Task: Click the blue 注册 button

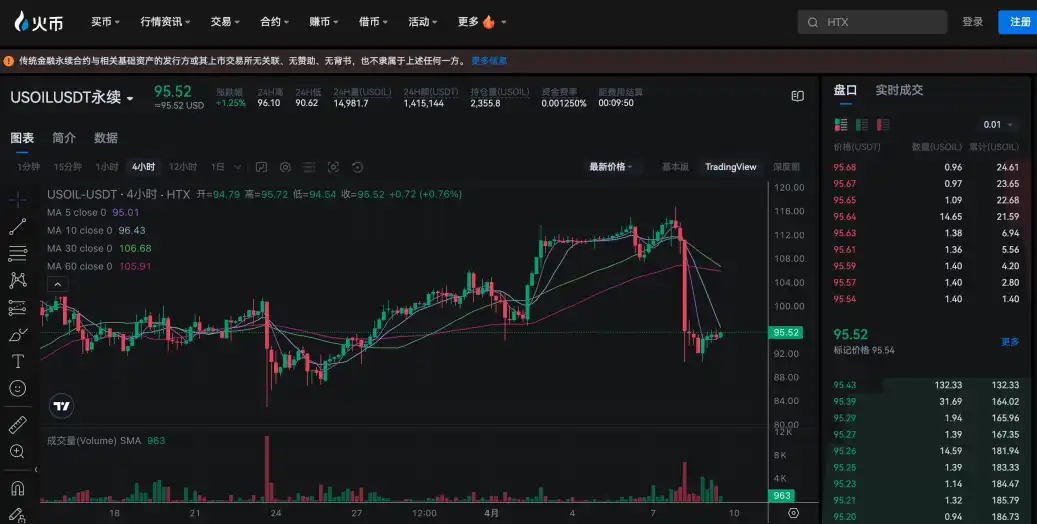Action: pyautogui.click(x=1019, y=22)
